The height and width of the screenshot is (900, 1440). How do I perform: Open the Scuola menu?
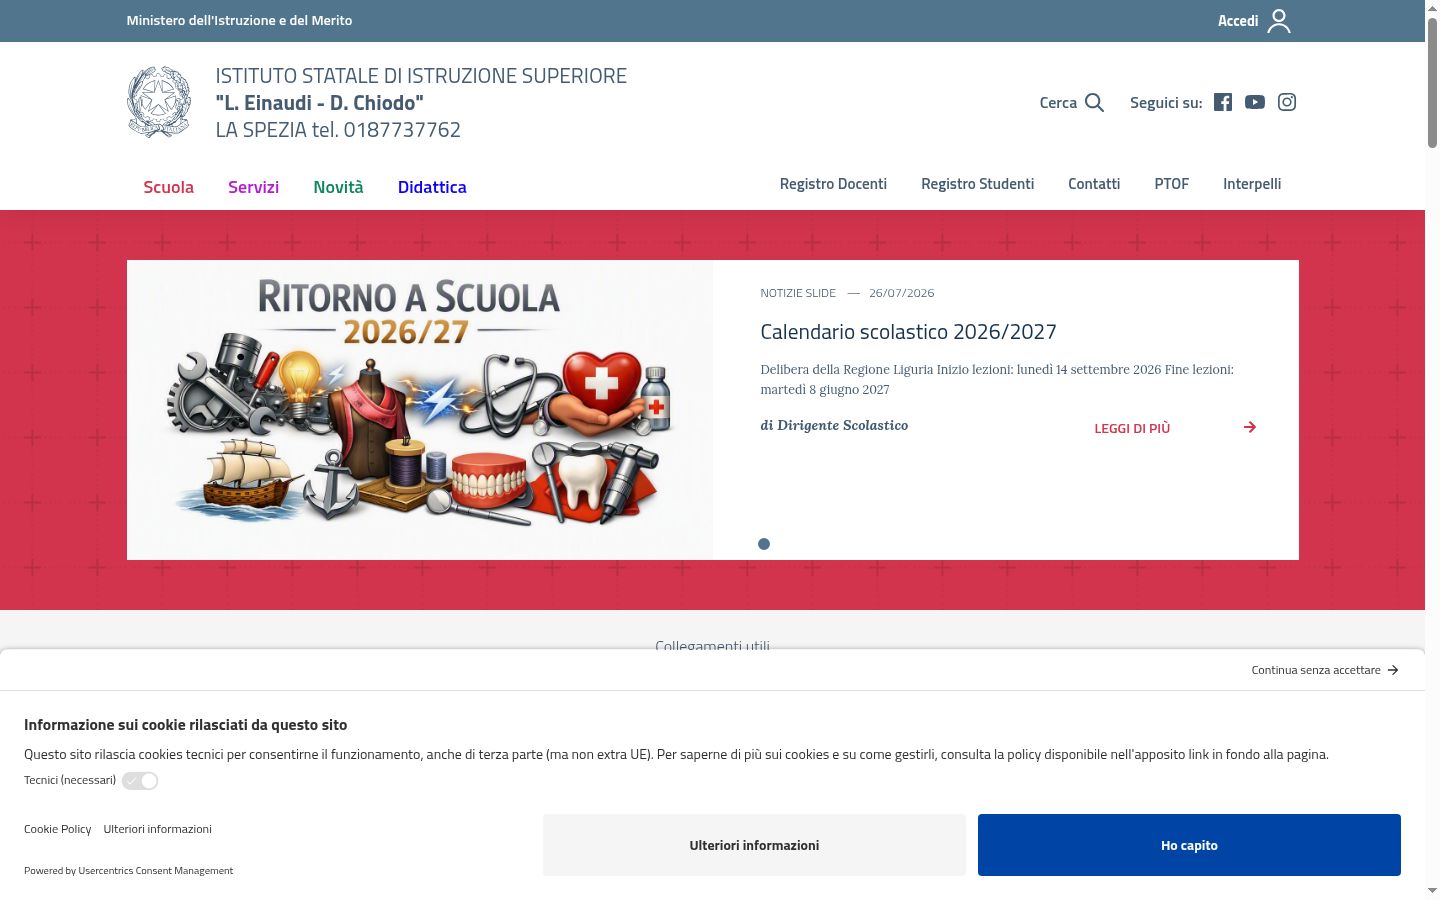tap(168, 187)
